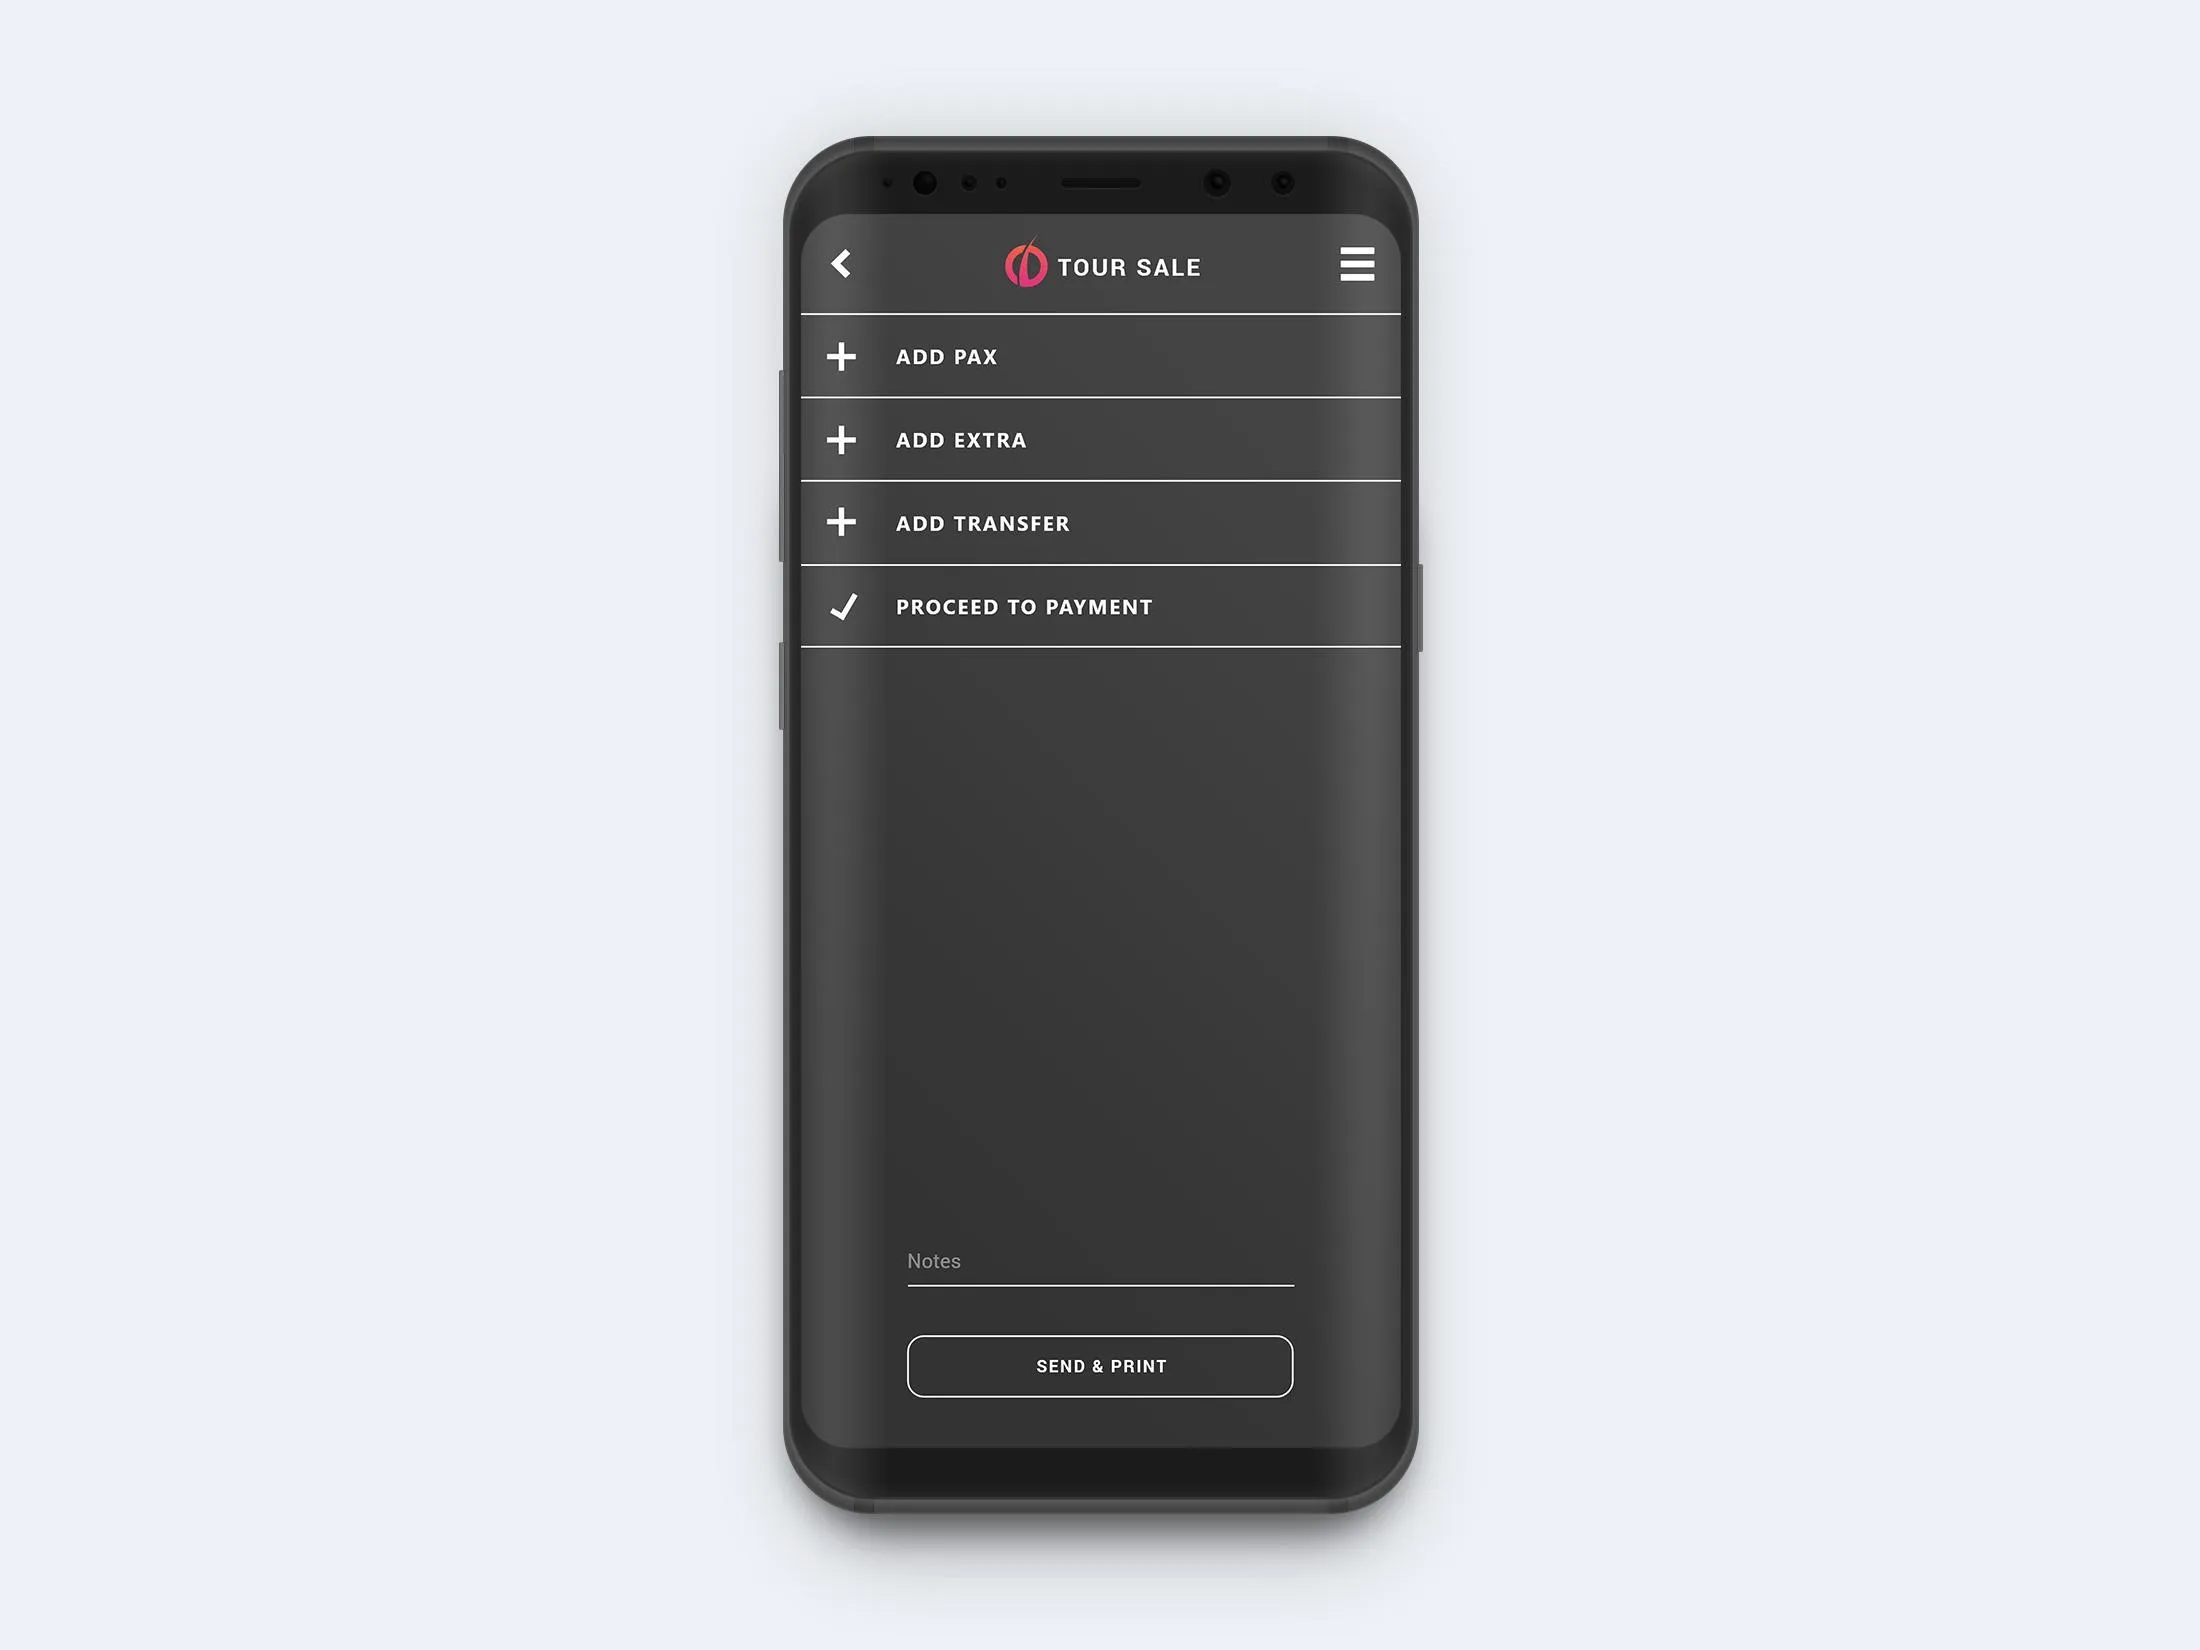Tap the Tour Sale logo icon
Viewport: 2200px width, 1650px height.
(x=1024, y=265)
